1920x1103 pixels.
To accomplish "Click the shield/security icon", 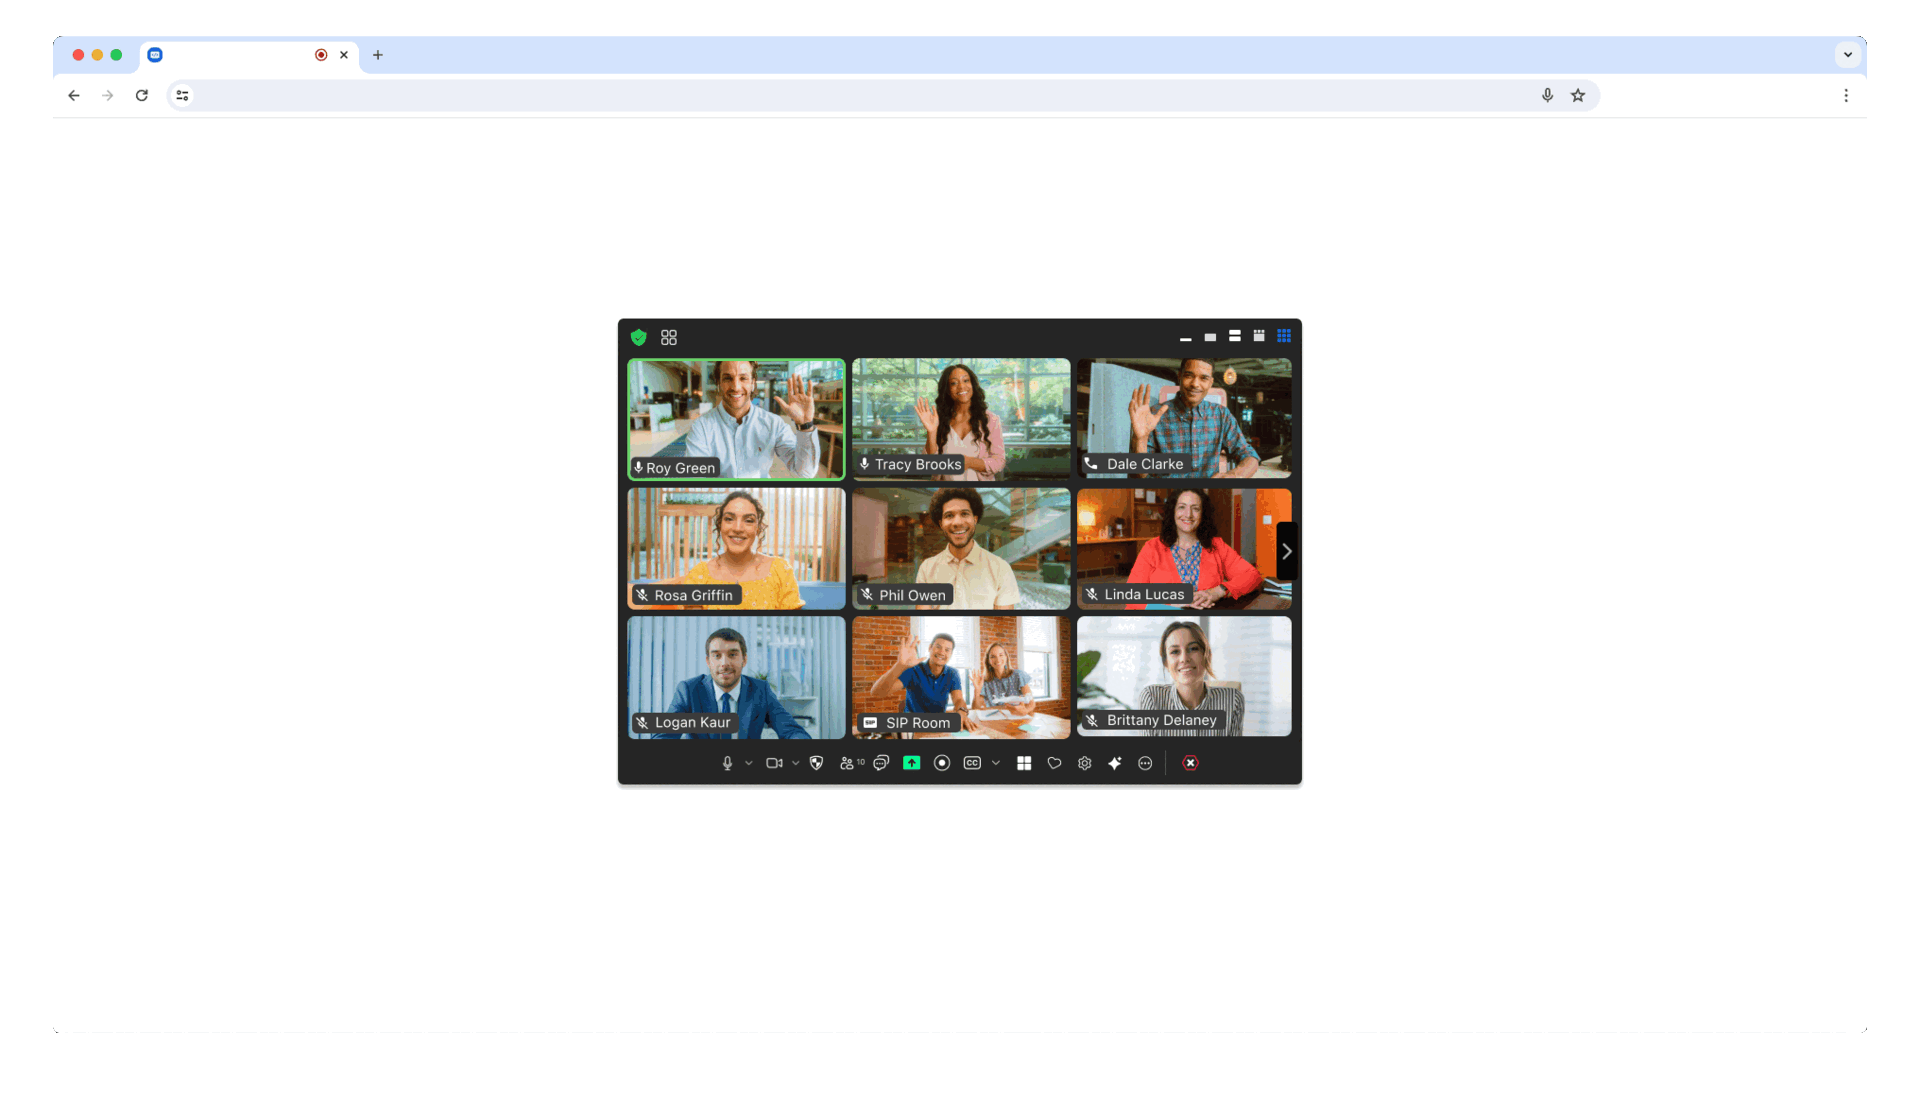I will click(x=638, y=336).
